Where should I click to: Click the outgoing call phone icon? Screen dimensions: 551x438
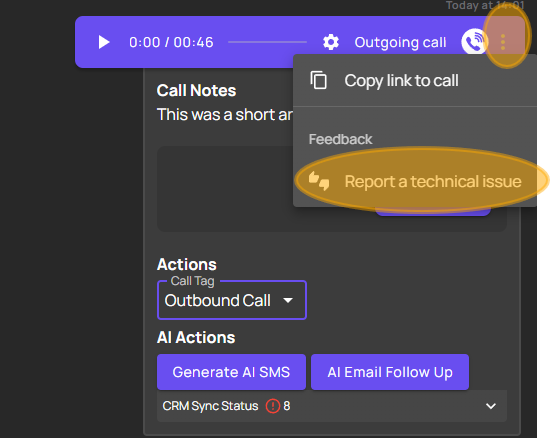pos(474,41)
